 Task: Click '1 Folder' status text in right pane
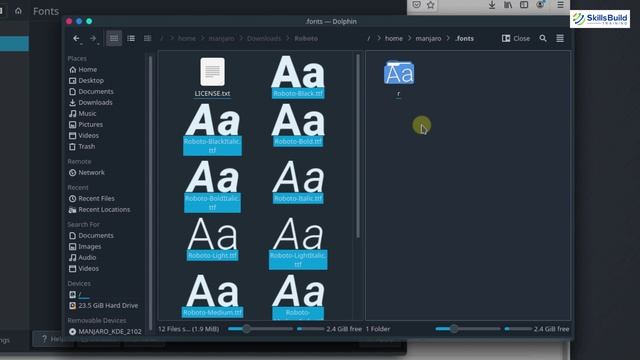click(378, 329)
